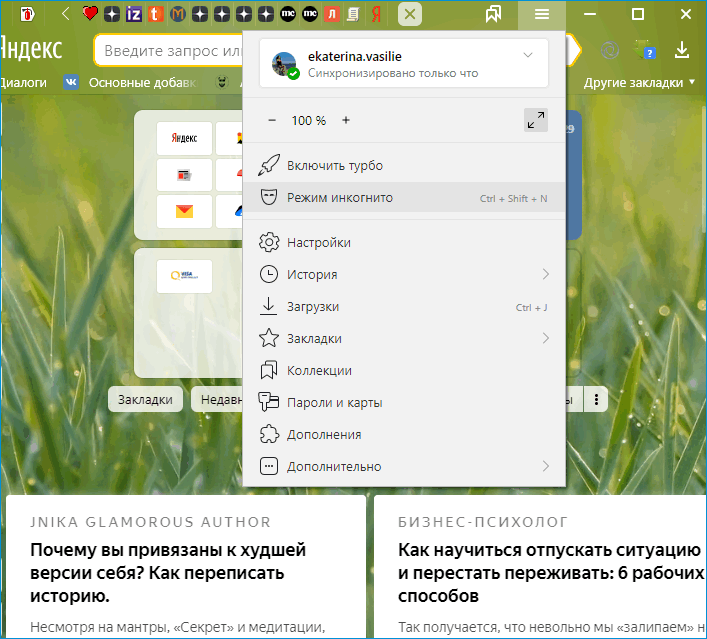Image resolution: width=707 pixels, height=639 pixels.
Task: Open the bookmarks collections icon in title bar
Action: click(493, 14)
